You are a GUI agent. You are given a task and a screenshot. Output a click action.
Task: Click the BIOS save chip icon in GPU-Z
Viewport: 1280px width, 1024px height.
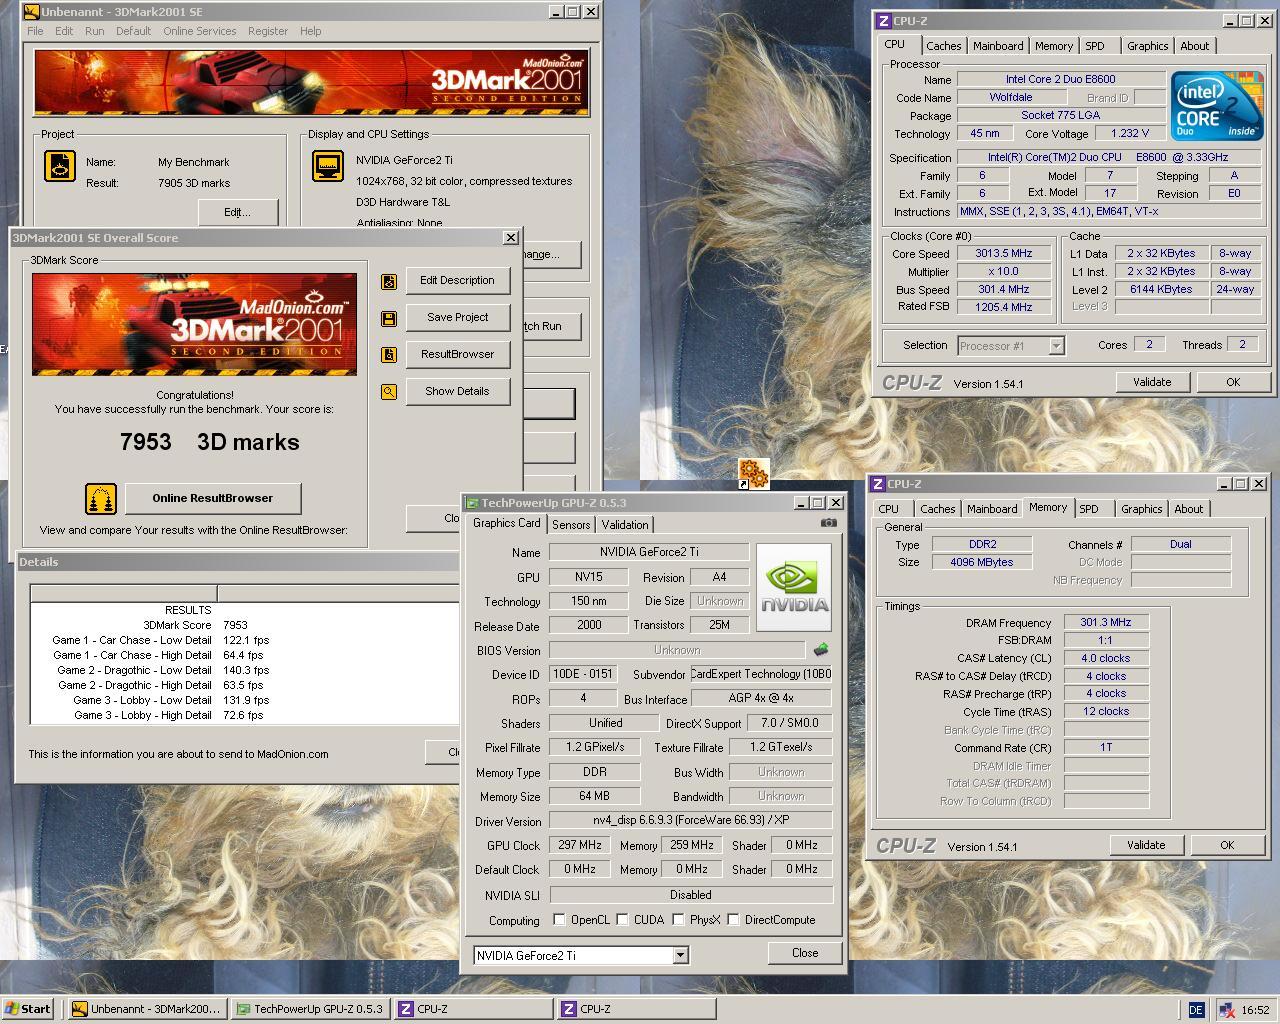(x=821, y=650)
